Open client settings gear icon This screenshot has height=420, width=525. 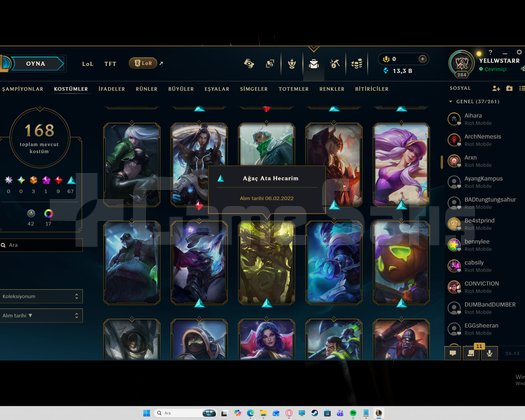point(519,52)
